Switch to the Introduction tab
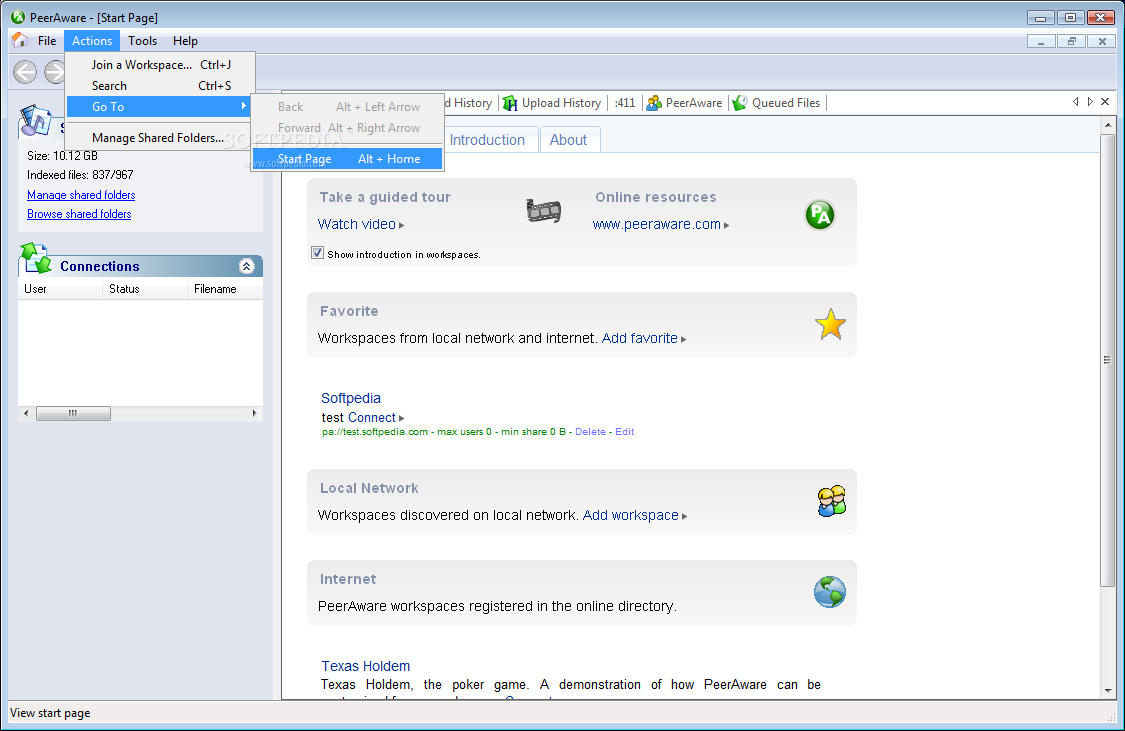This screenshot has height=731, width=1125. (487, 140)
